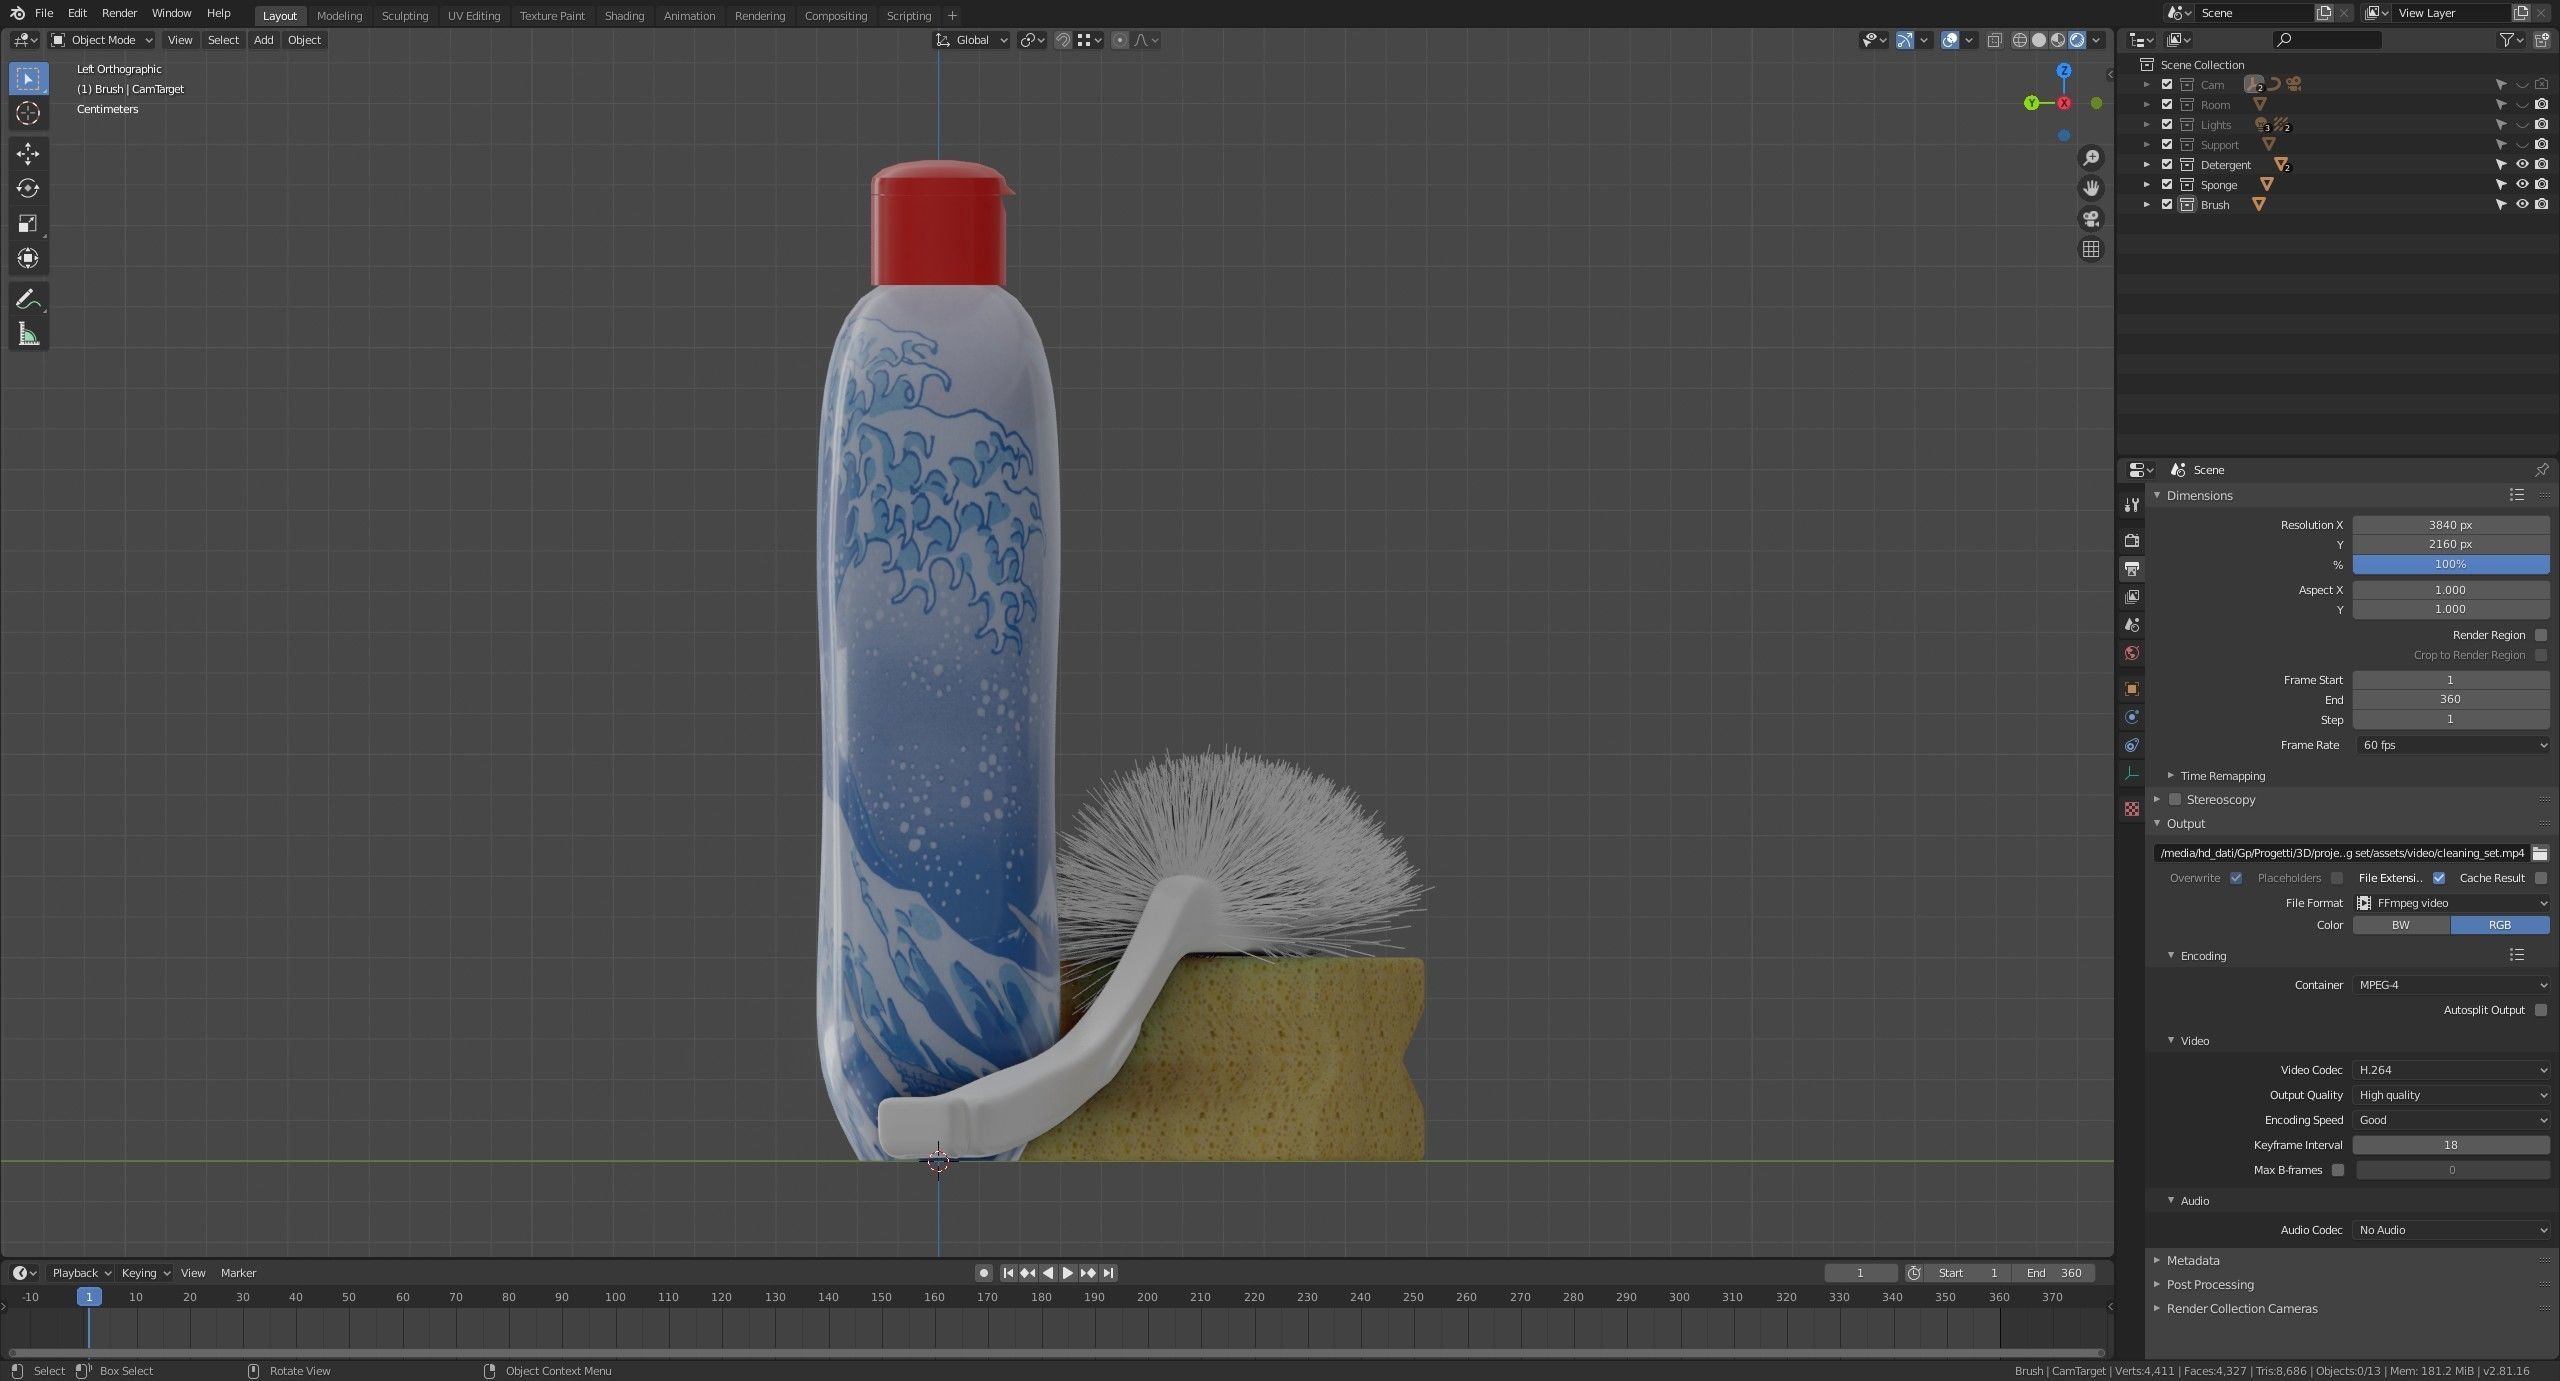This screenshot has height=1381, width=2560.
Task: Click the resolution percentage 100% slider
Action: tap(2450, 565)
